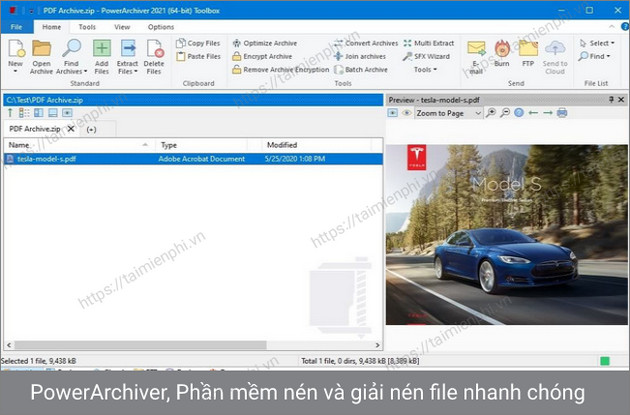The height and width of the screenshot is (415, 630).
Task: Click Join archives tool
Action: [360, 56]
